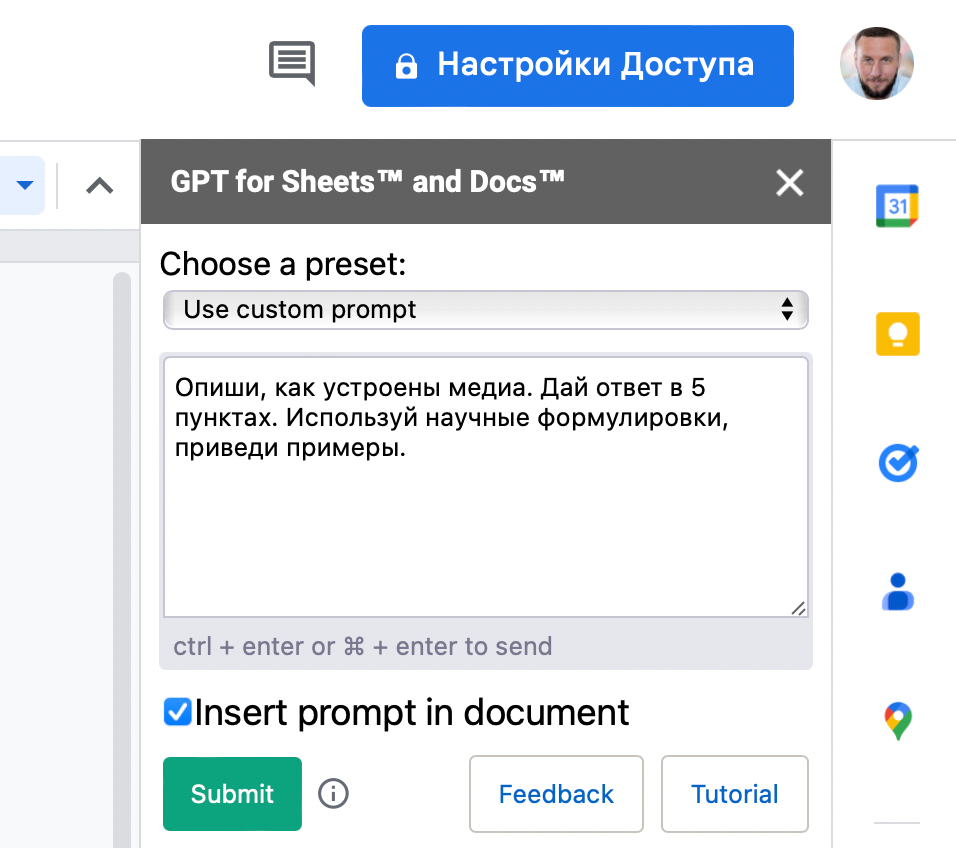Open Google Maps in the side panel
956x848 pixels.
(898, 721)
